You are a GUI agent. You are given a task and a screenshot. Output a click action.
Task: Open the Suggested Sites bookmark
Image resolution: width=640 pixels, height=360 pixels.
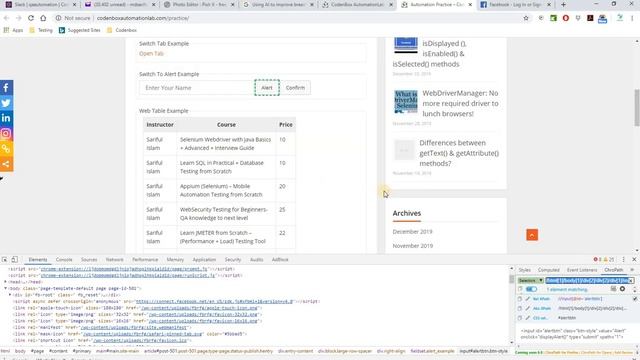click(80, 30)
